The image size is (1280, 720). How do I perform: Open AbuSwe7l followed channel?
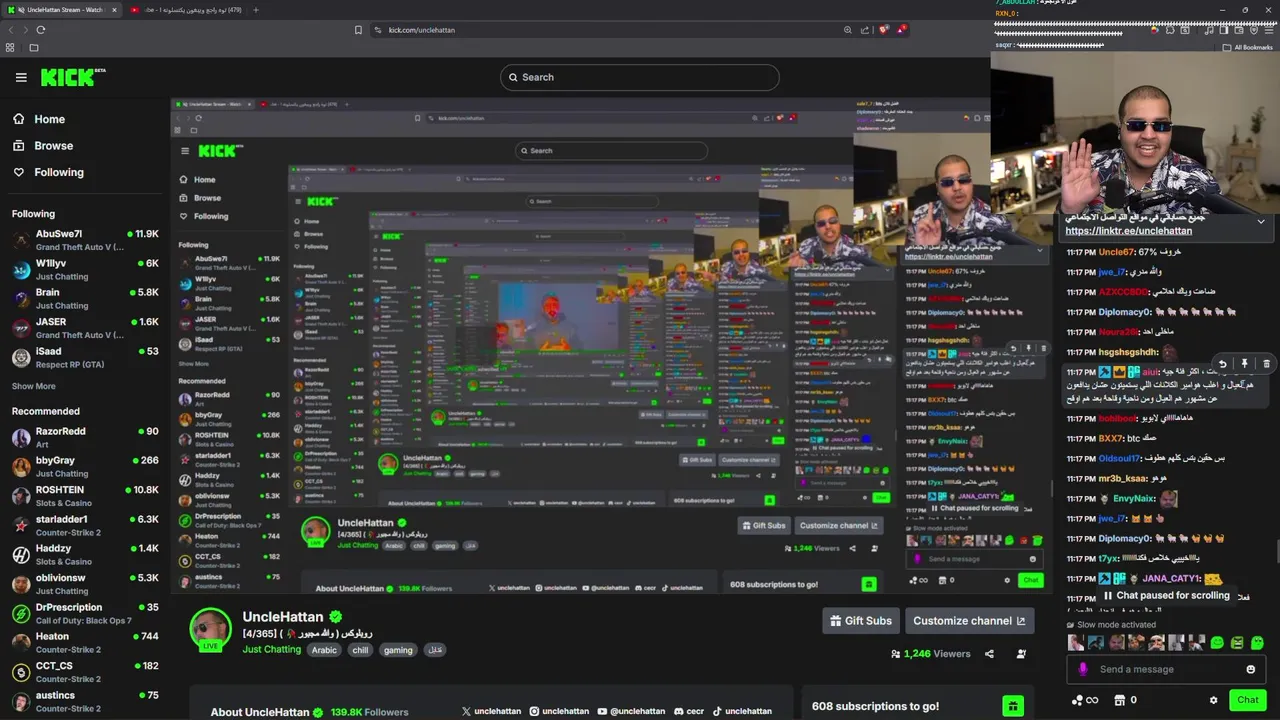pyautogui.click(x=85, y=240)
